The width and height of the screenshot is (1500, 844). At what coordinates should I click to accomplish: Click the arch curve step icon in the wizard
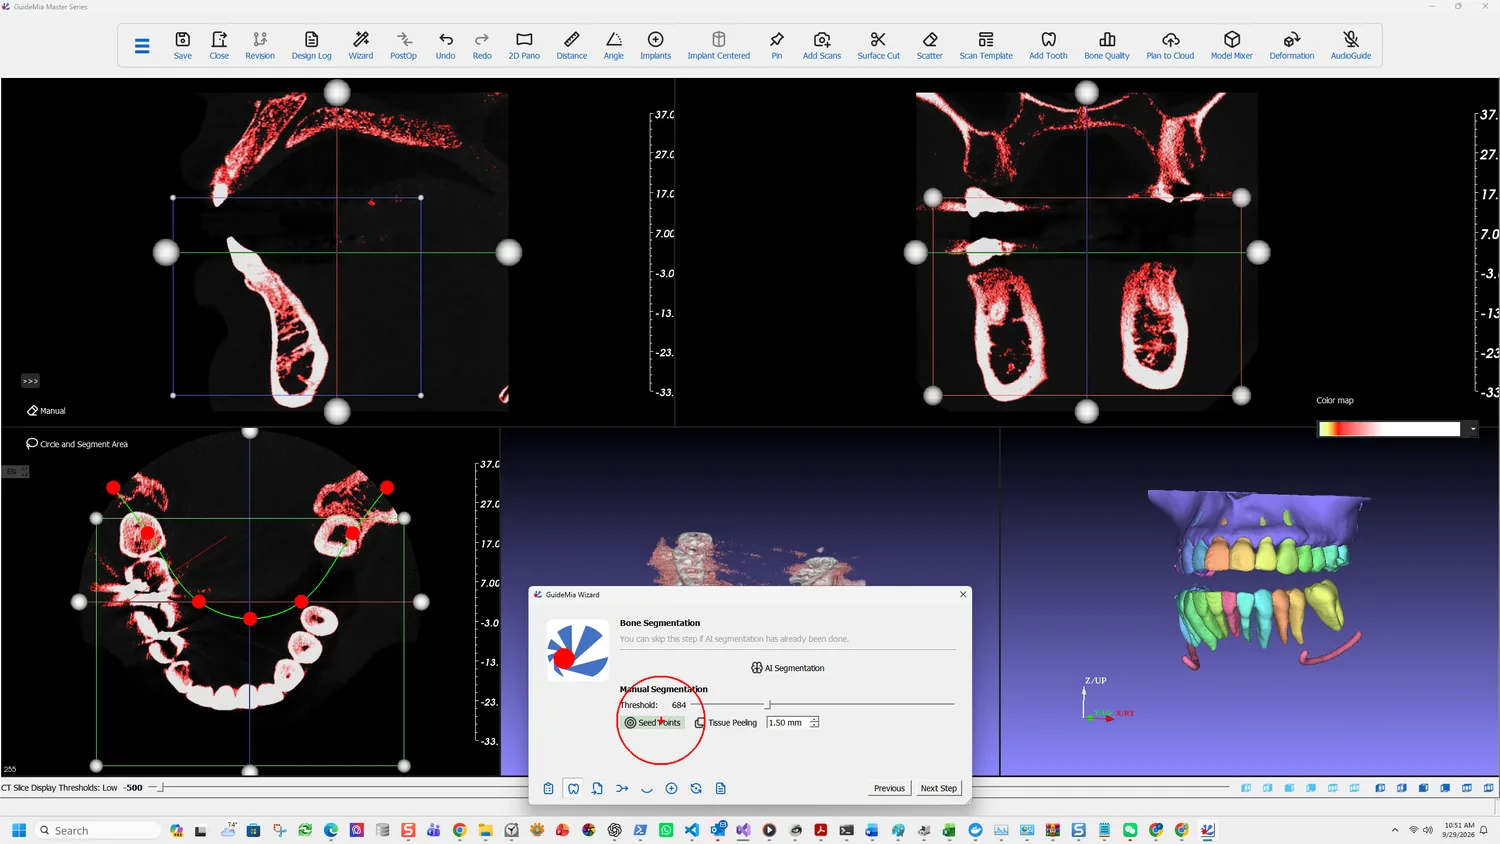(x=647, y=789)
